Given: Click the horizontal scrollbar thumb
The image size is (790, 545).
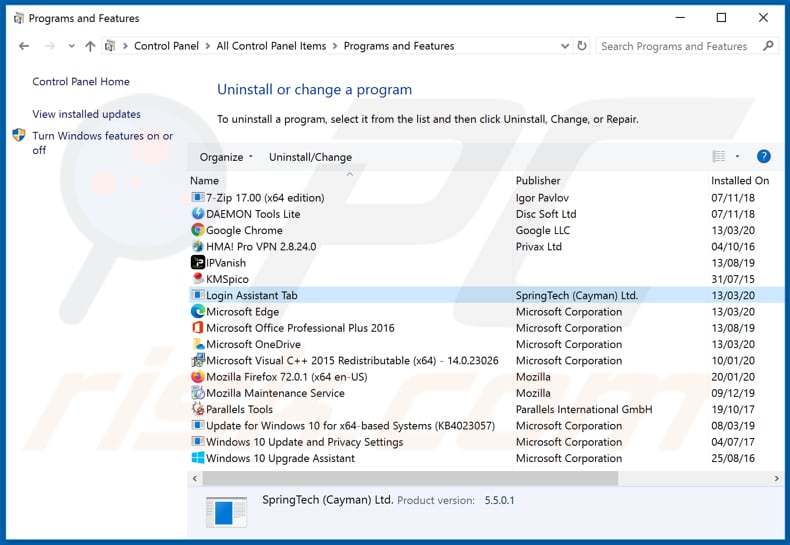Looking at the screenshot, I should 410,479.
